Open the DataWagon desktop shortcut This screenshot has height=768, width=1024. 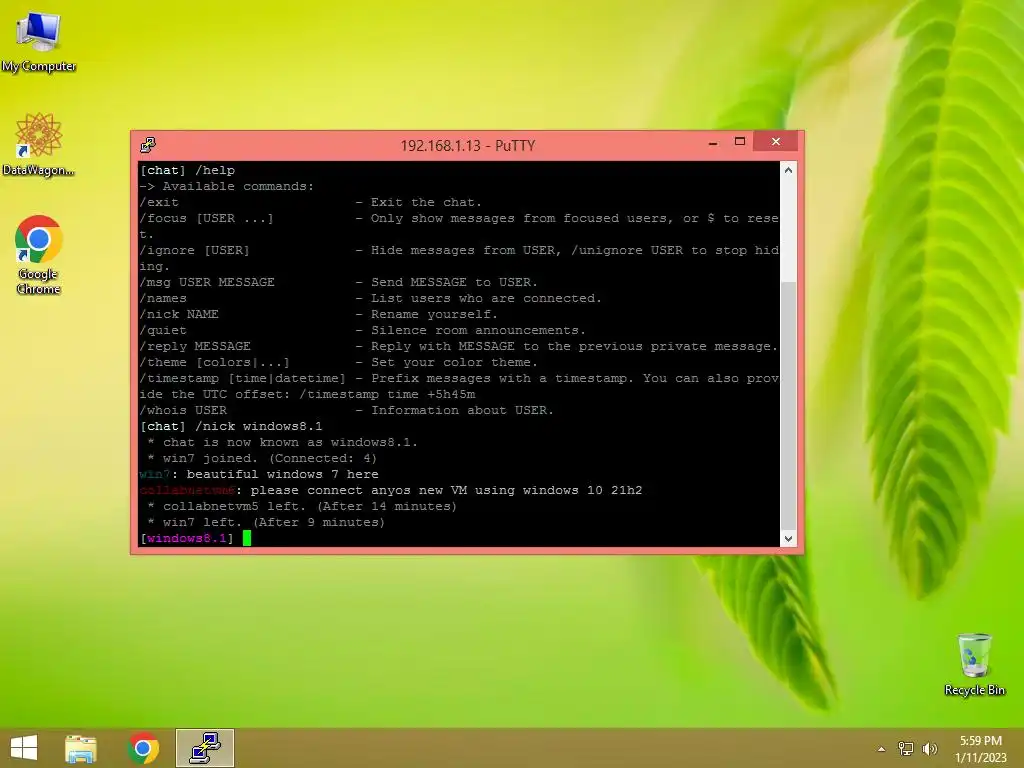click(x=39, y=145)
